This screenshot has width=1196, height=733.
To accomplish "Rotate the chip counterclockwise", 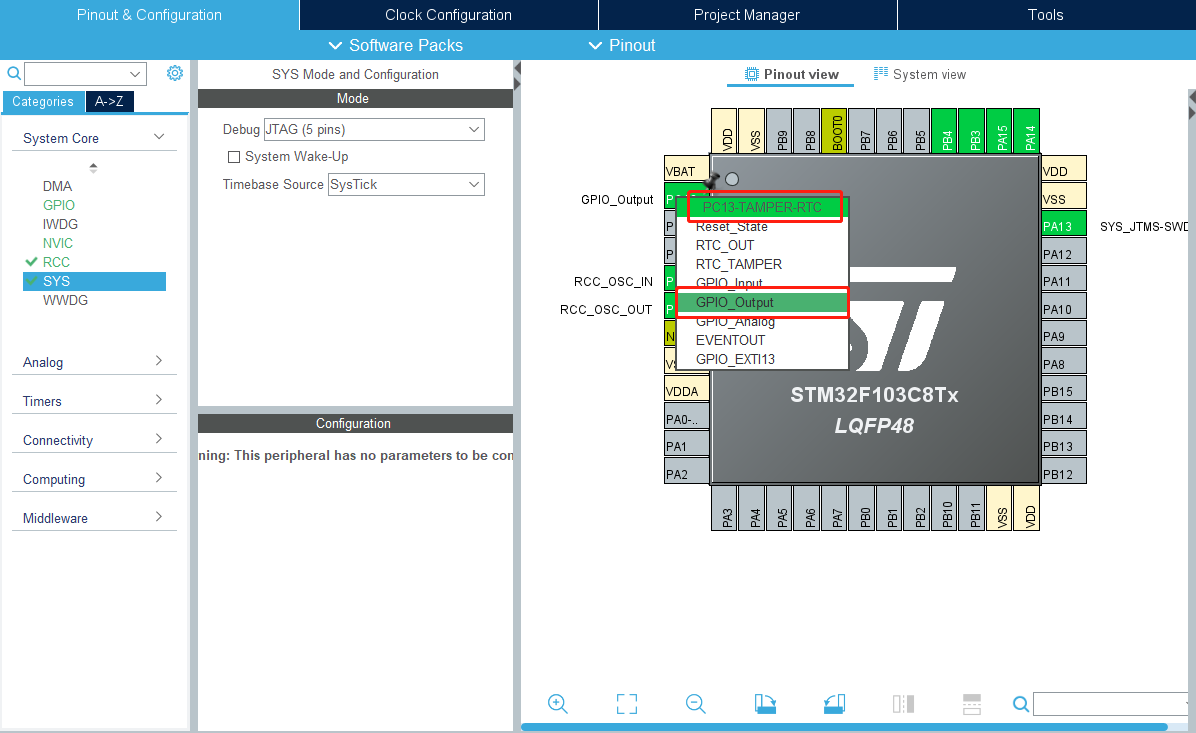I will coord(834,703).
